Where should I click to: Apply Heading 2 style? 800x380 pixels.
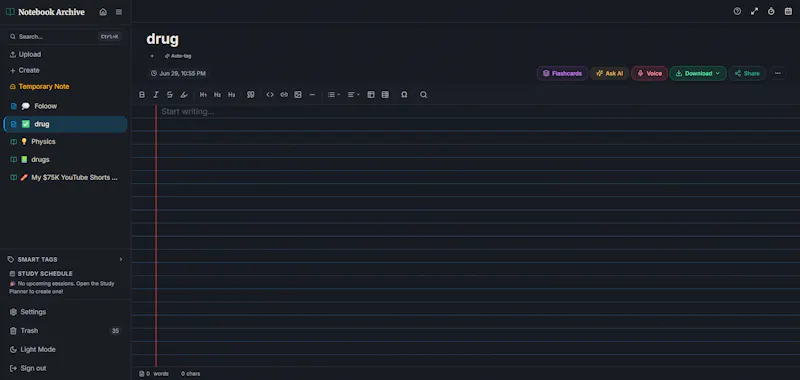[217, 95]
